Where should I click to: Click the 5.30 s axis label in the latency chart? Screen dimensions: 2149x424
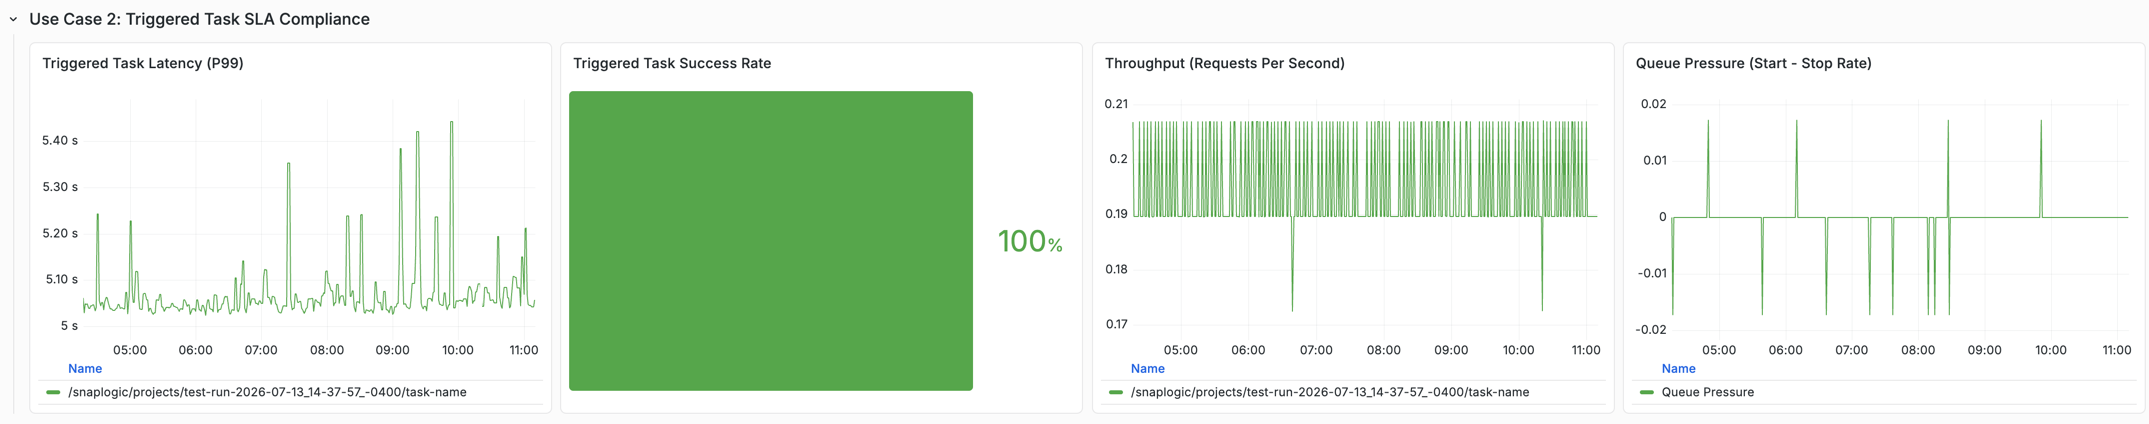pyautogui.click(x=60, y=187)
